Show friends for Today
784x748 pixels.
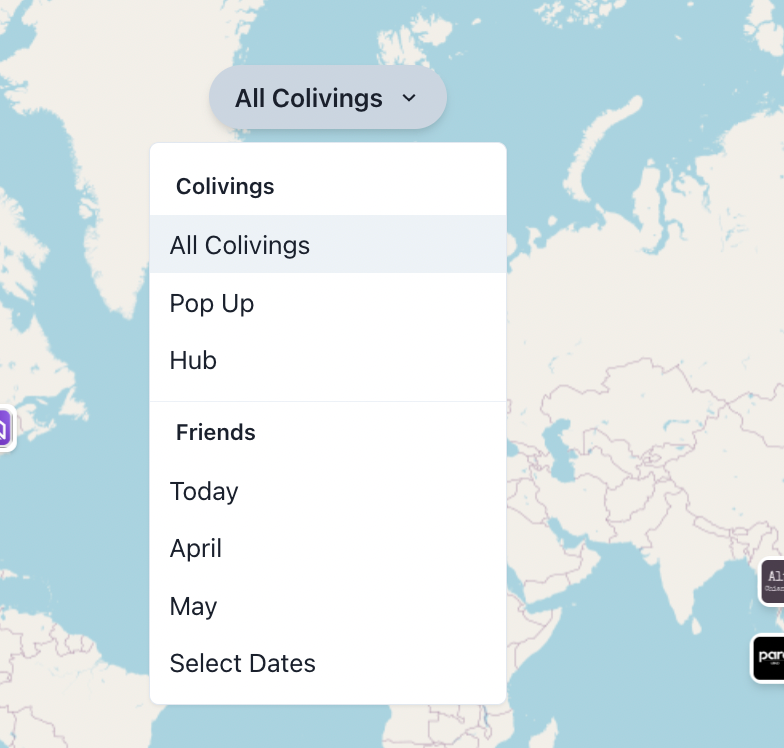(204, 491)
